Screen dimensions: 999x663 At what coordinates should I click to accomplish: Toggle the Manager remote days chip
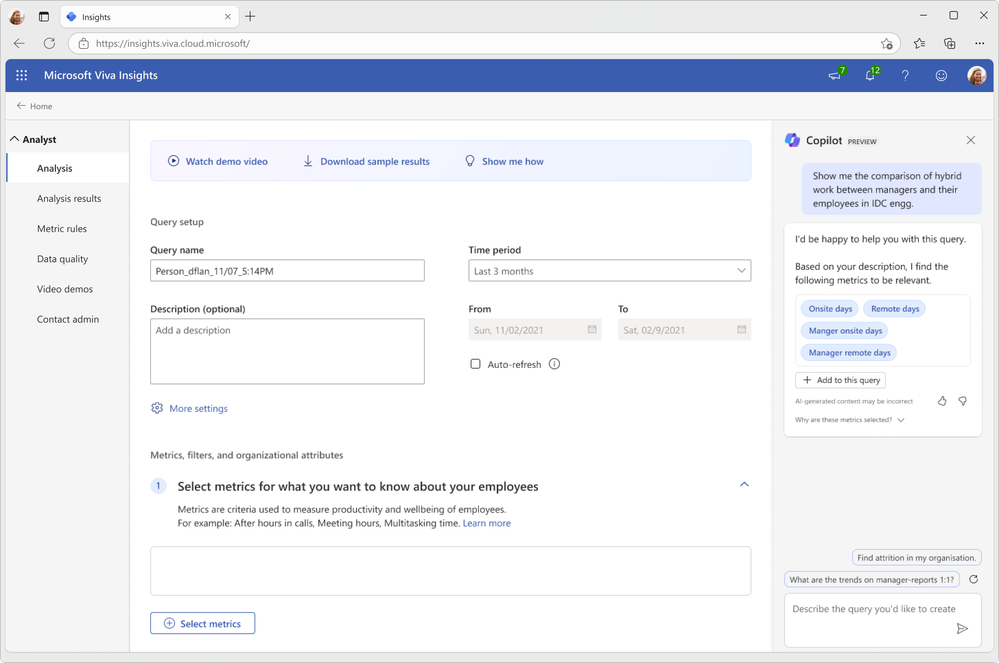(849, 352)
